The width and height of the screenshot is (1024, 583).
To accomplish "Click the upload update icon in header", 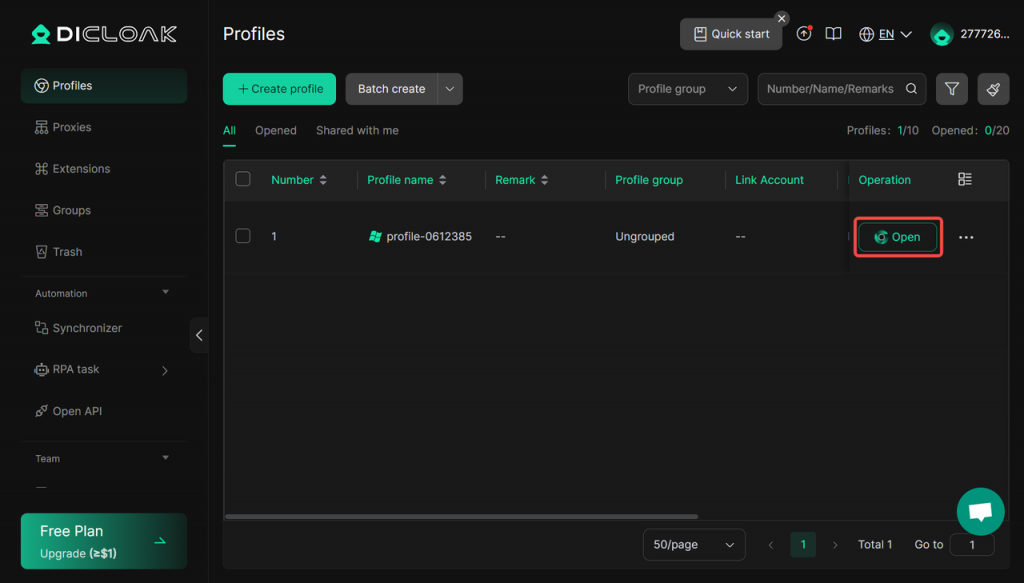I will pos(804,34).
